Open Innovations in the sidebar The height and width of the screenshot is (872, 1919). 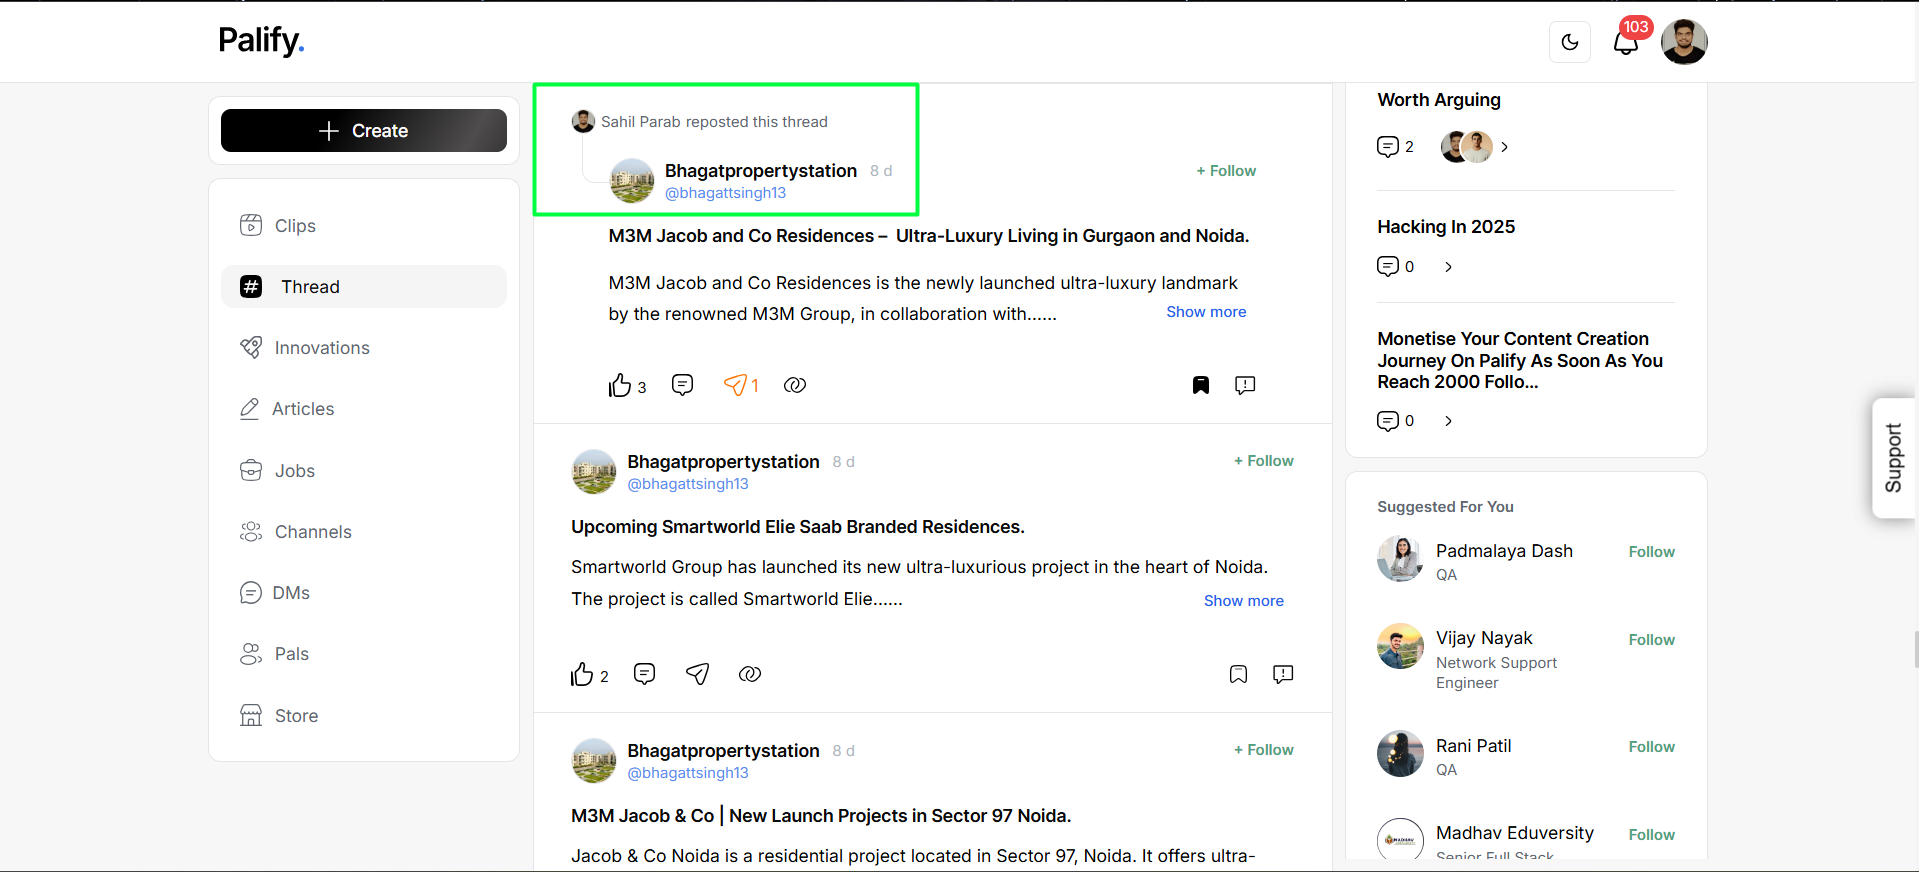tap(364, 348)
